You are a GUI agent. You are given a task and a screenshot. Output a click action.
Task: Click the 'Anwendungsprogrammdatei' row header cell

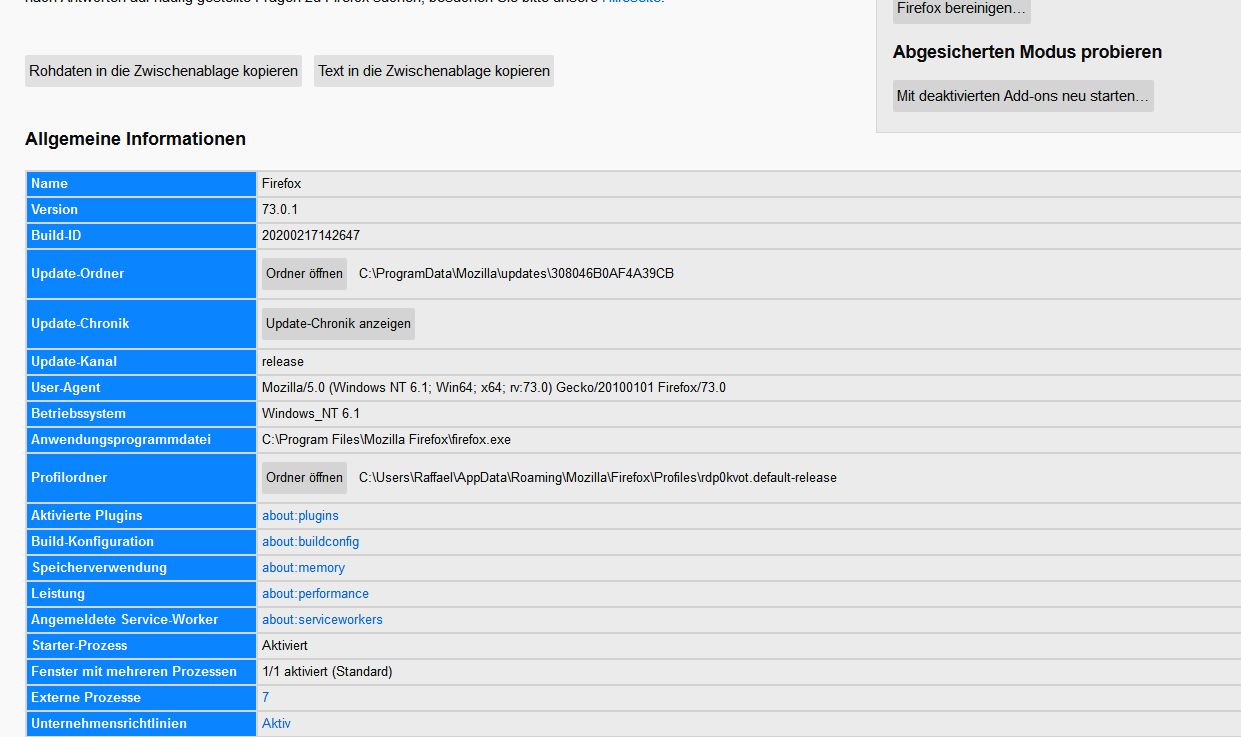coord(142,439)
